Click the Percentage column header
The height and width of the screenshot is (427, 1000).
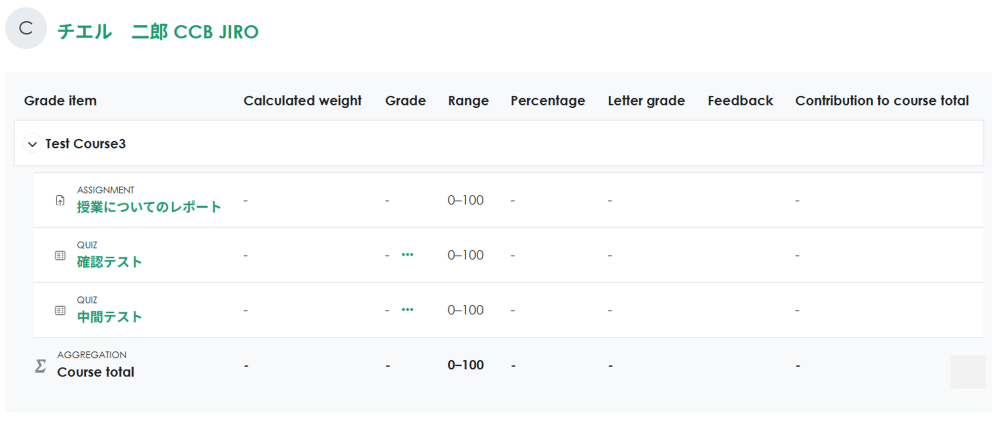(547, 101)
